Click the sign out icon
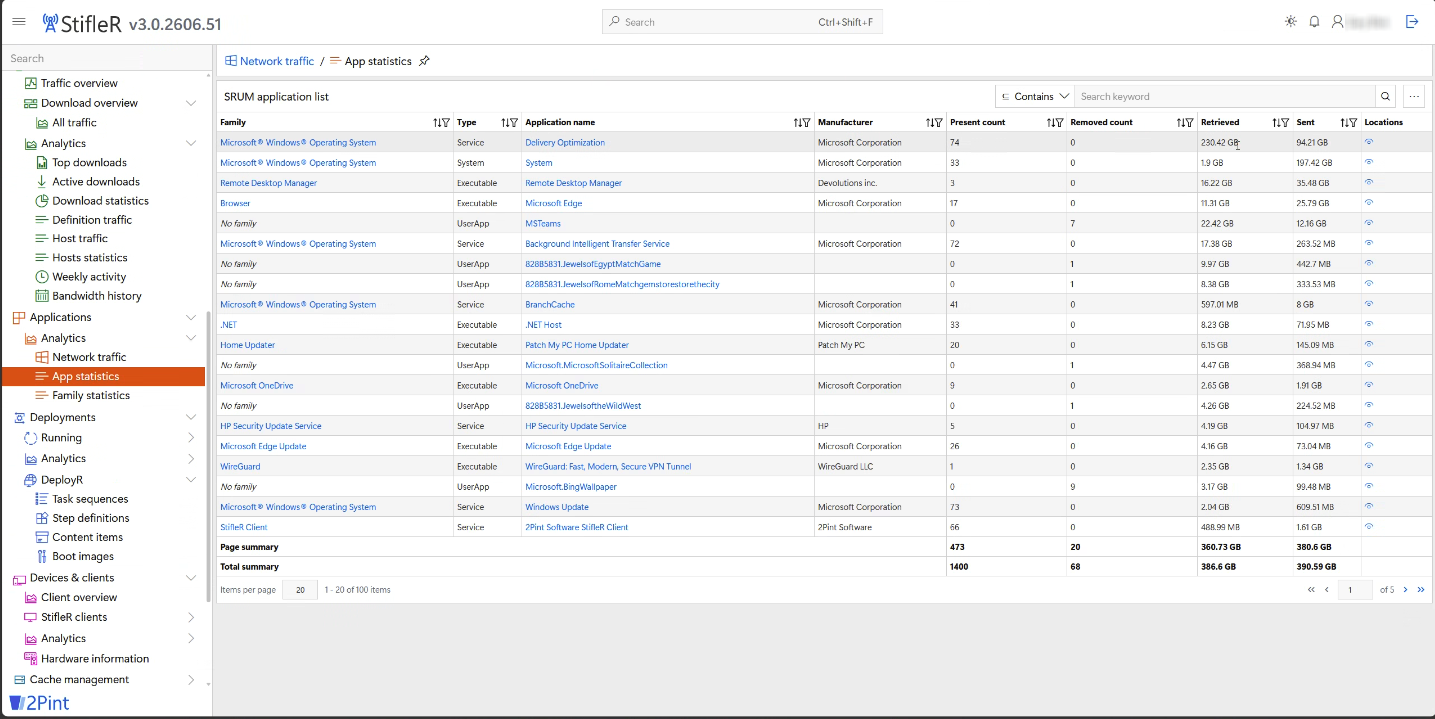This screenshot has height=719, width=1435. 1412,22
